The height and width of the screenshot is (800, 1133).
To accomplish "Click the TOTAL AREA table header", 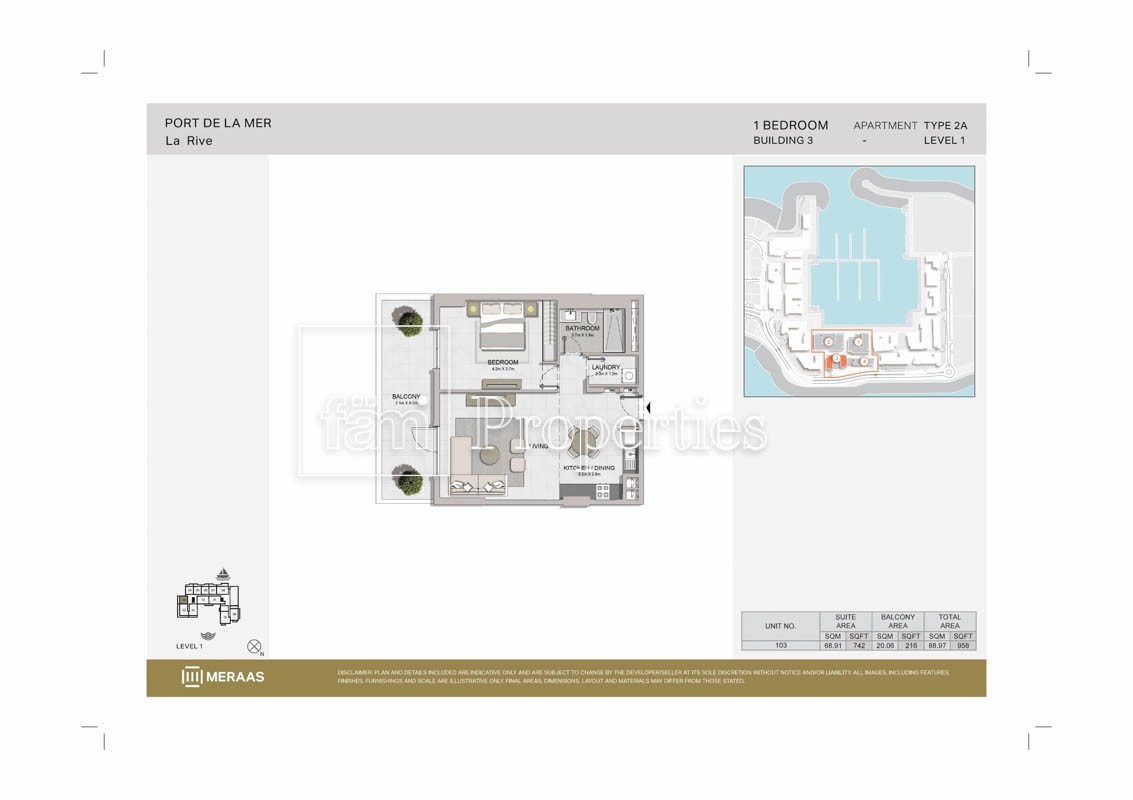I will (x=949, y=621).
